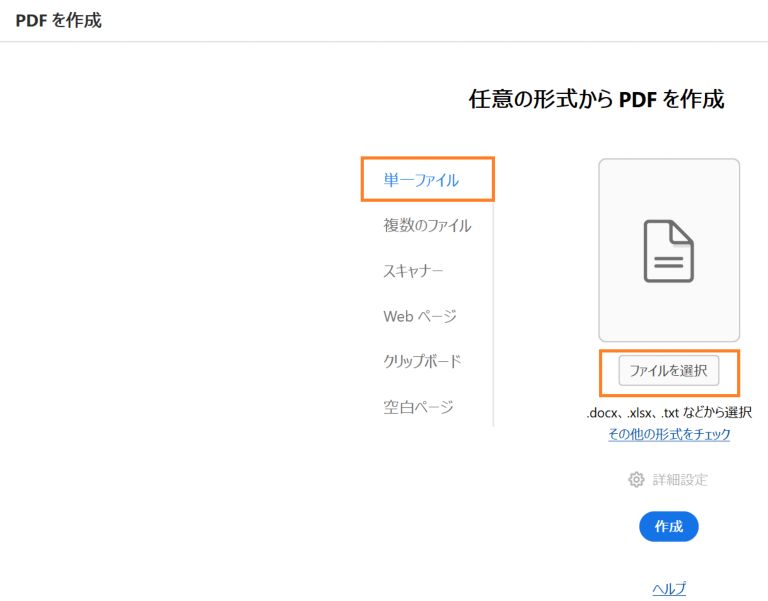The image size is (768, 601).
Task: Click the gear icon beside 詳細設定
Action: [636, 480]
